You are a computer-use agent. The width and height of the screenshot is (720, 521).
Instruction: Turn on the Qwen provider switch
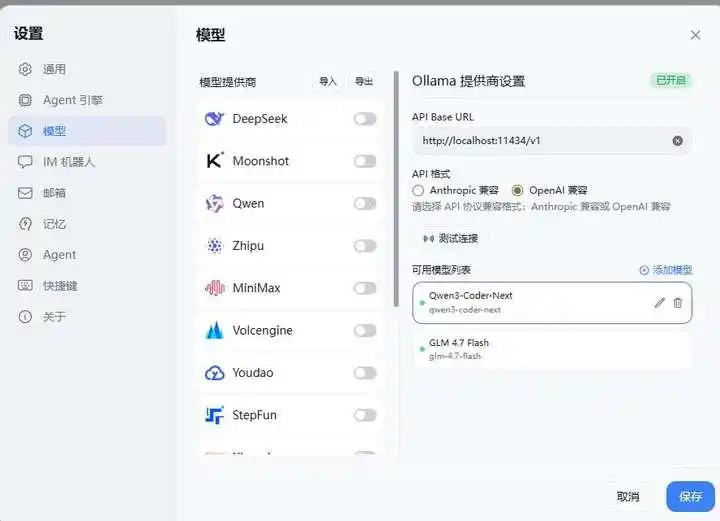tap(365, 203)
